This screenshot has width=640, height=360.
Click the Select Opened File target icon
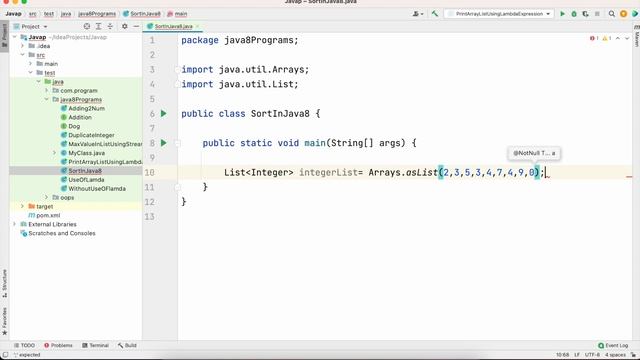[87, 26]
